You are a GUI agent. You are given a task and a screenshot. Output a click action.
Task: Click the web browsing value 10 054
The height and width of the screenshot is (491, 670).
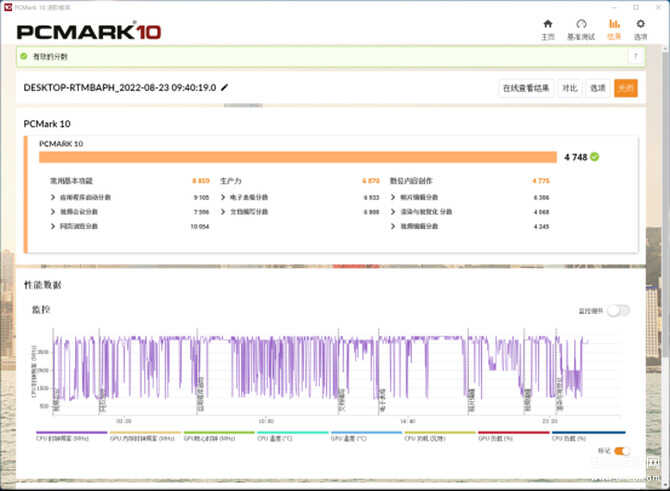pyautogui.click(x=200, y=226)
